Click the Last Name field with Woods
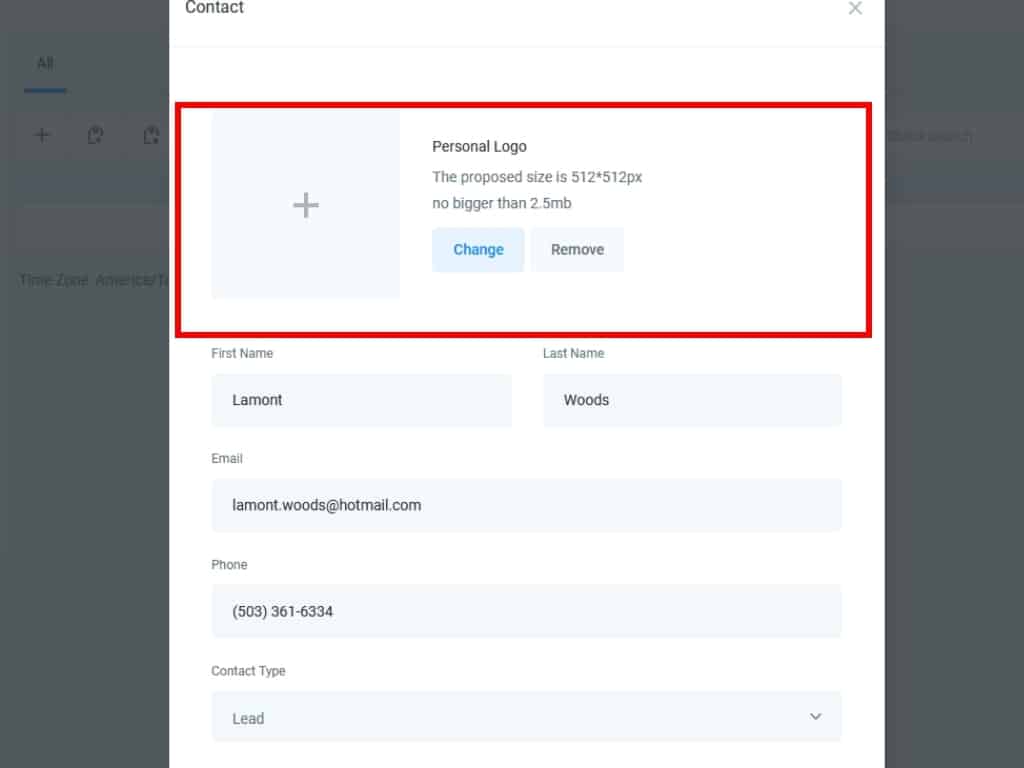The image size is (1024, 768). [692, 400]
